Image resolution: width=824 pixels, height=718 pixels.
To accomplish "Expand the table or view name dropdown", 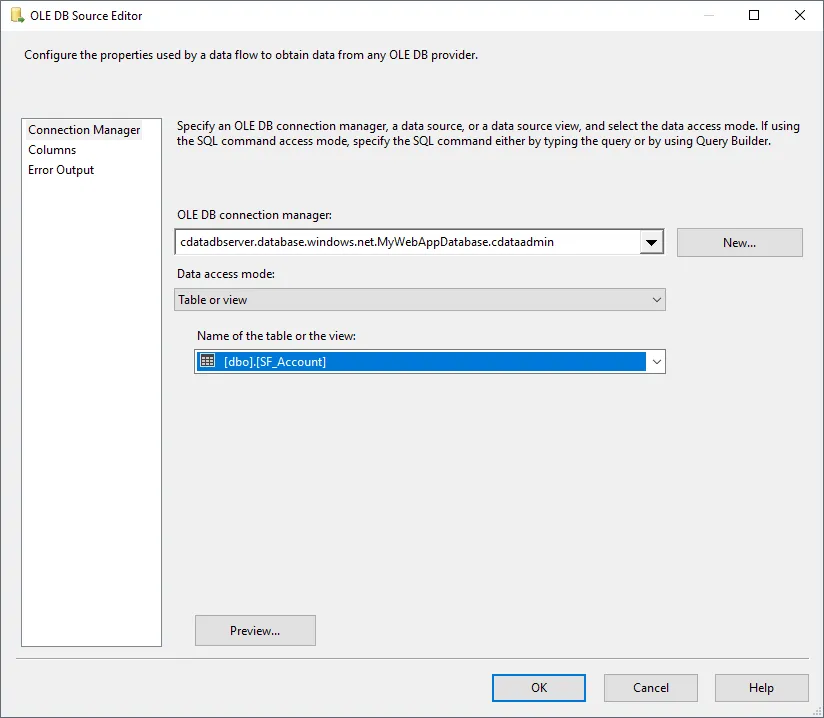I will (x=656, y=361).
